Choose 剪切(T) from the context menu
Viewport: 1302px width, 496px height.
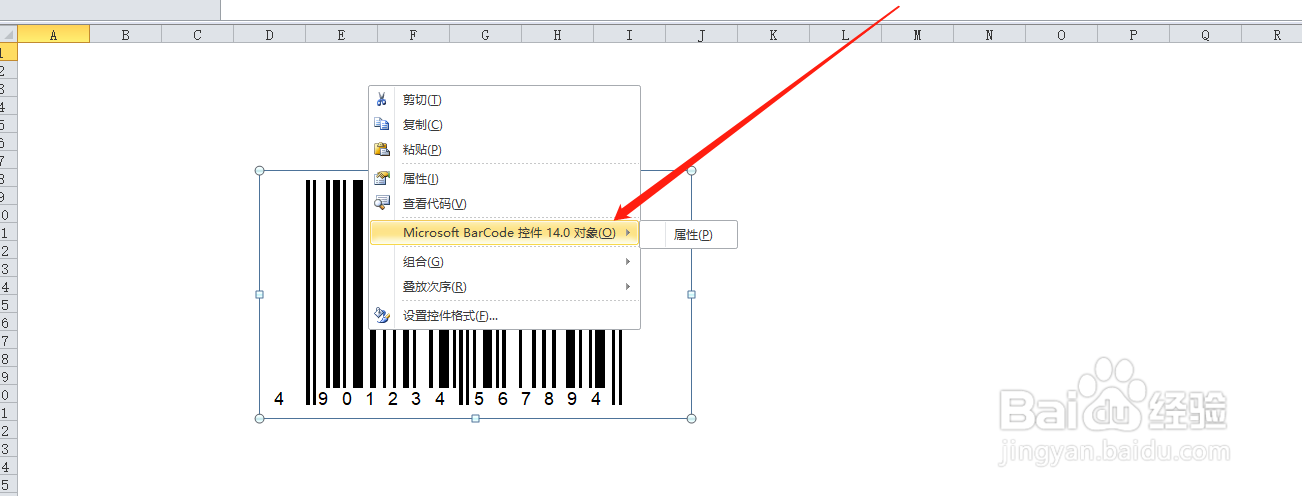pos(504,100)
